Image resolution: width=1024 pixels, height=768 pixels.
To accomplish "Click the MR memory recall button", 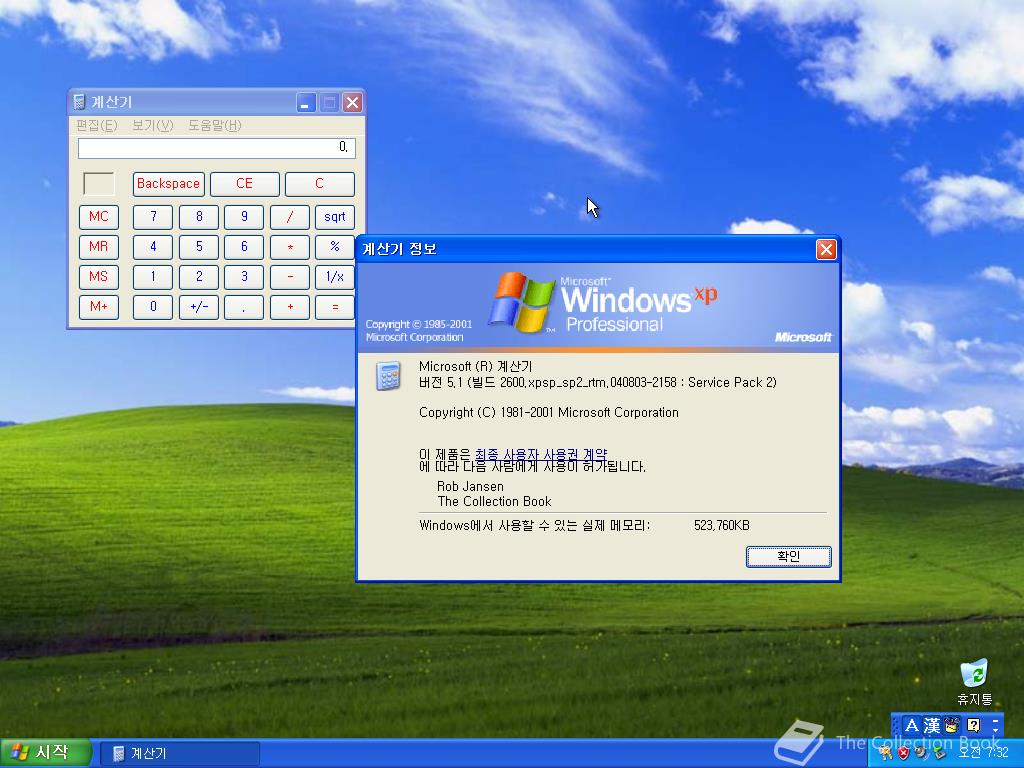I will coord(99,247).
